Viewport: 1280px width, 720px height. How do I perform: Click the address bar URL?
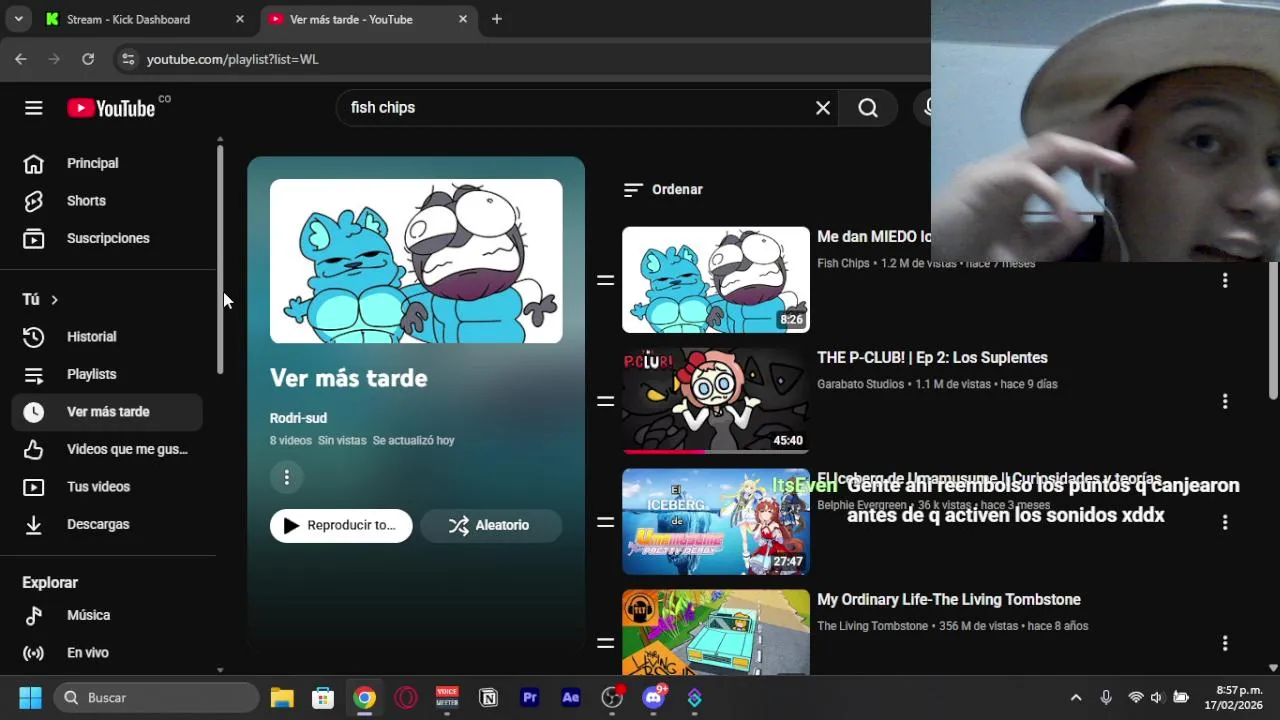(233, 59)
